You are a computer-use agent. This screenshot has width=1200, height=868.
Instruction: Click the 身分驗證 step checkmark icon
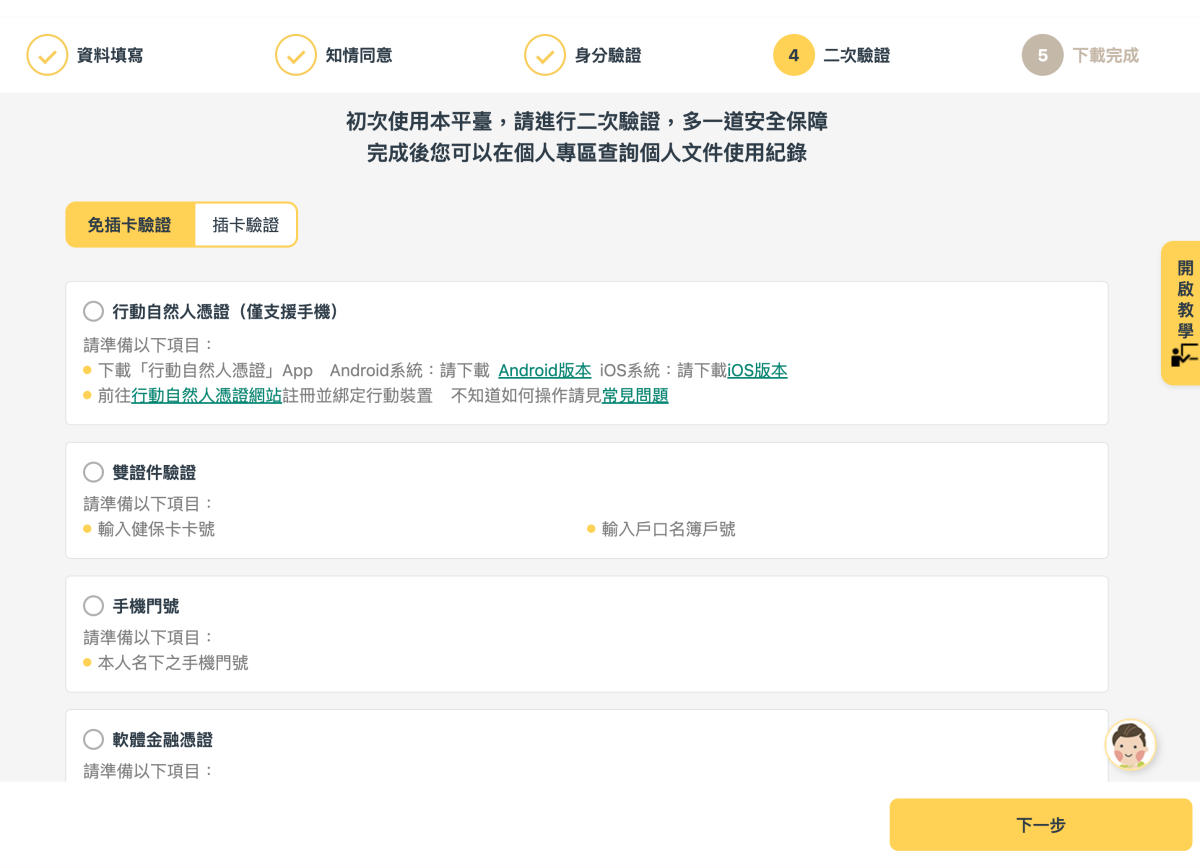point(545,56)
